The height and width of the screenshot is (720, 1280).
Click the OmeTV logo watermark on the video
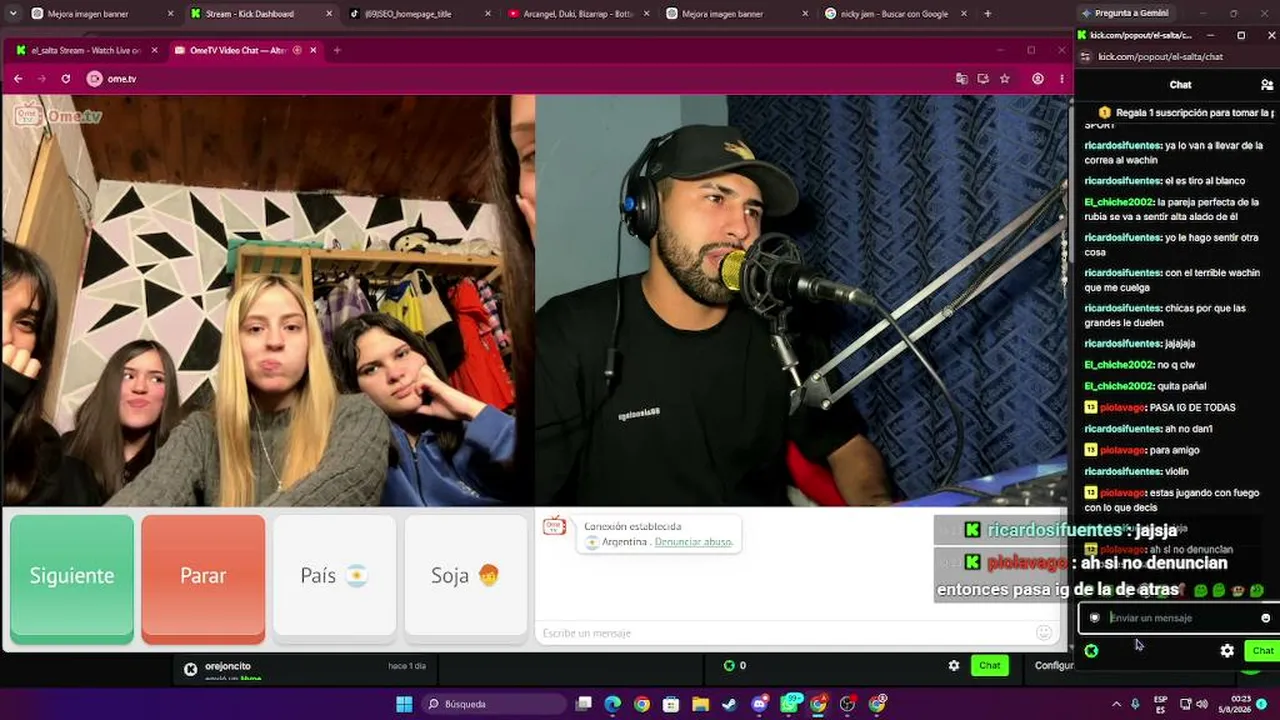[x=58, y=116]
